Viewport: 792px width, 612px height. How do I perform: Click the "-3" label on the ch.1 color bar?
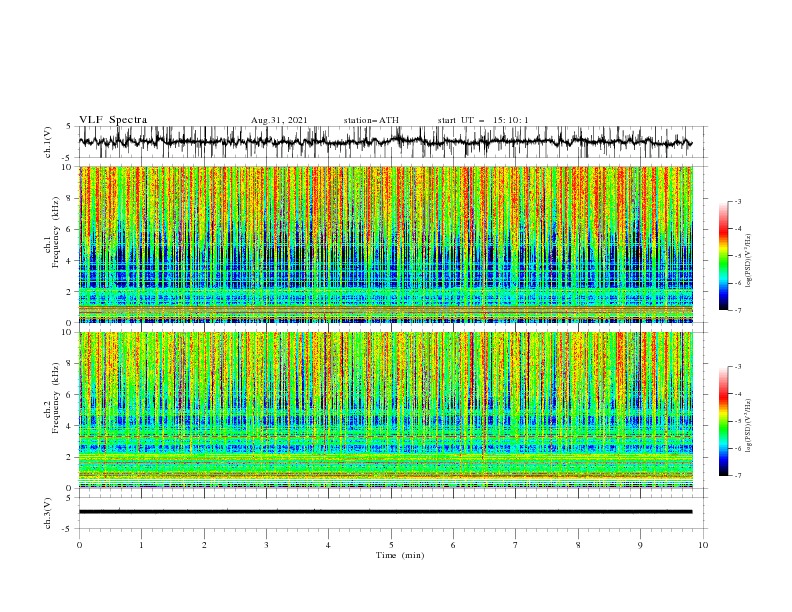738,201
